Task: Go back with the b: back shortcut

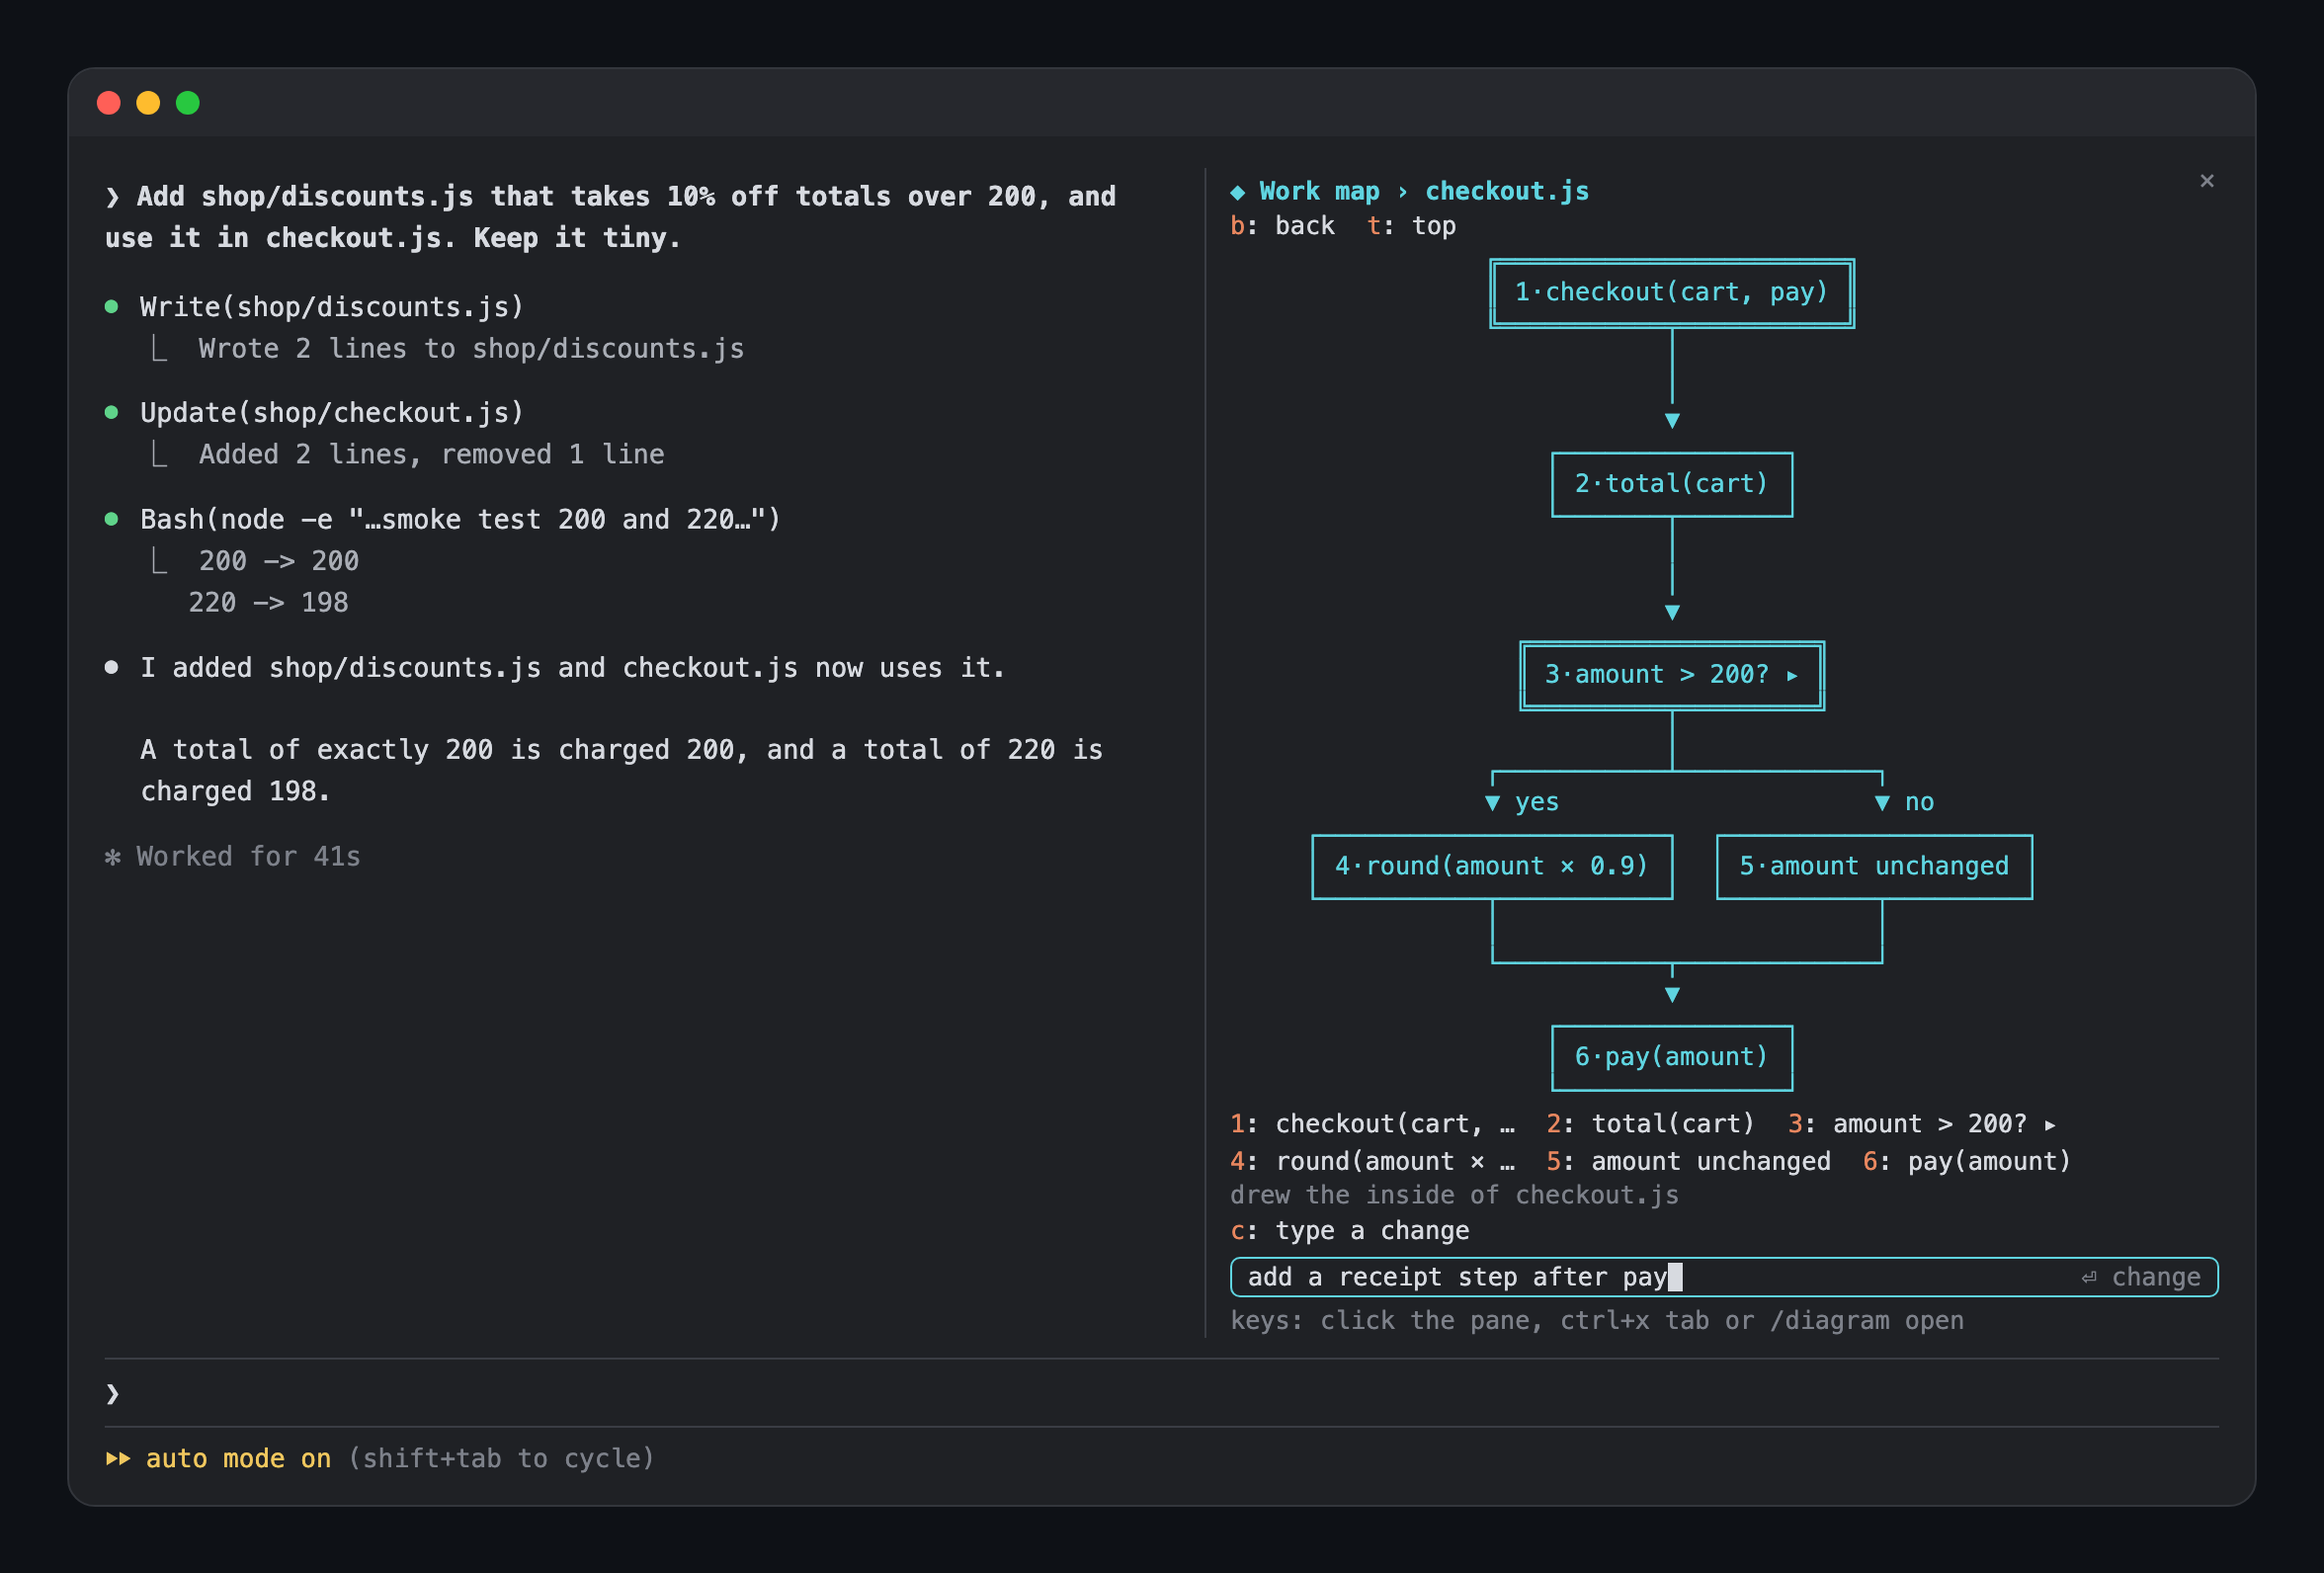Action: (x=1282, y=226)
